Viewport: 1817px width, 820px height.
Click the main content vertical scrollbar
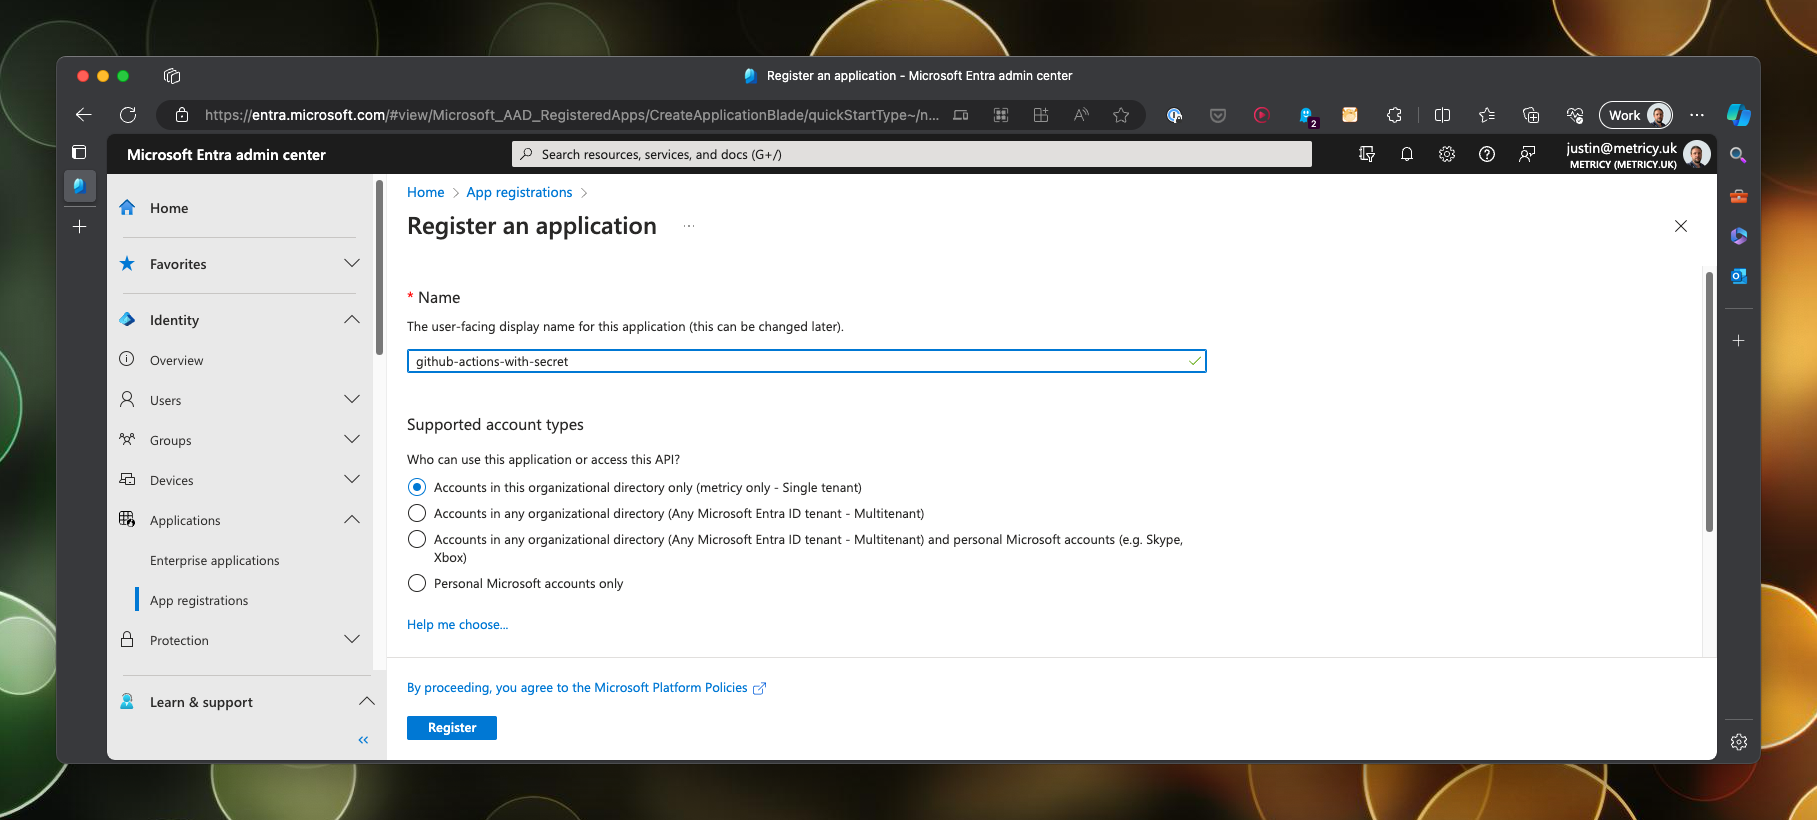(1709, 400)
